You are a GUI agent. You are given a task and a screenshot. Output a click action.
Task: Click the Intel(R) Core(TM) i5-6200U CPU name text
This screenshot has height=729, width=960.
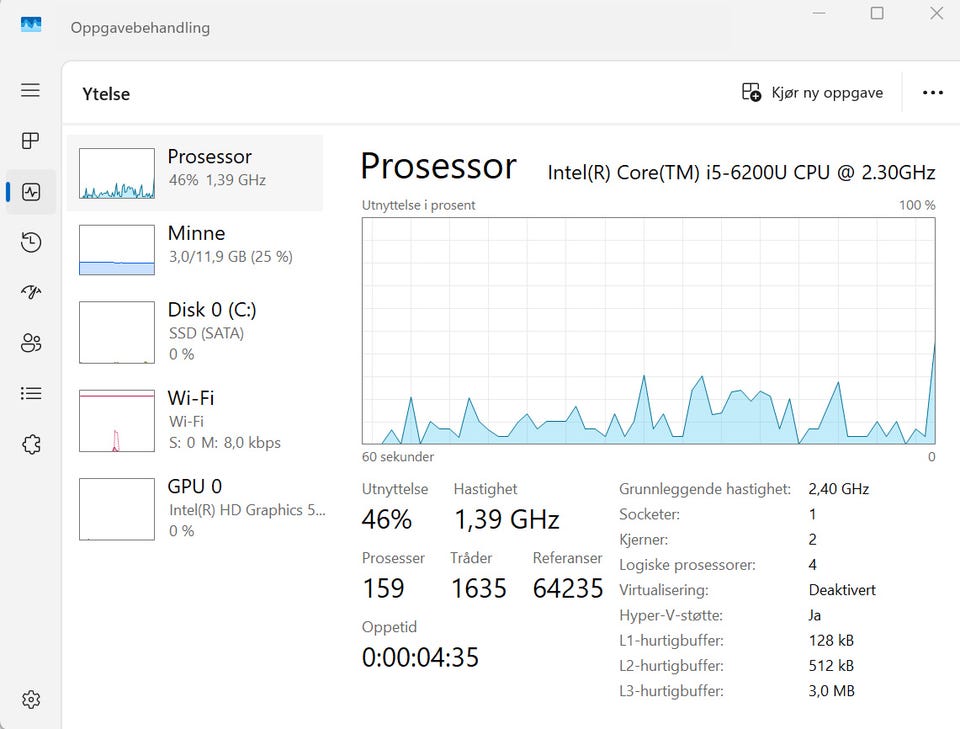click(741, 173)
